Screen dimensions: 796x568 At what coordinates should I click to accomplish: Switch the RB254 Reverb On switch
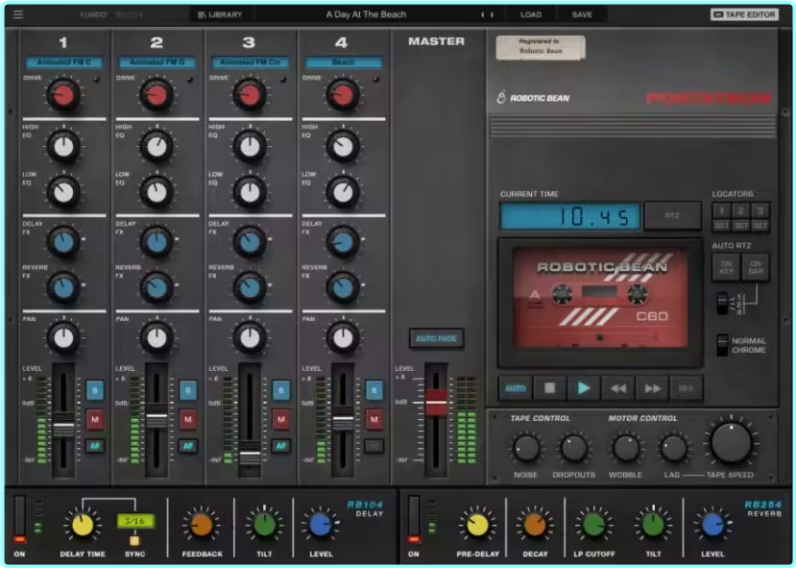[x=414, y=519]
